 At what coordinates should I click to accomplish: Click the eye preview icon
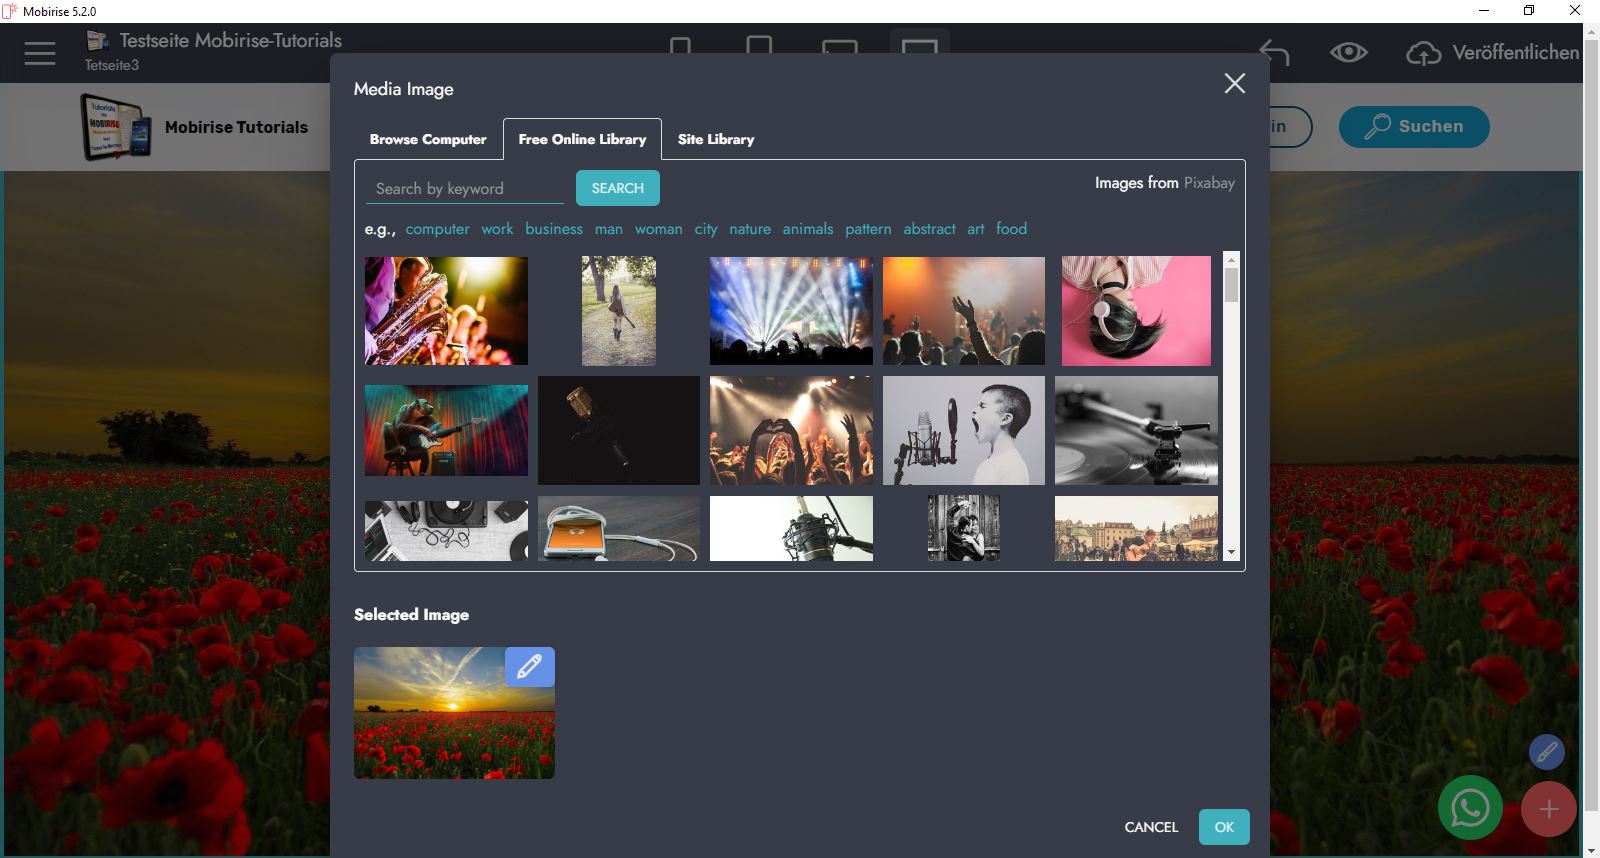pos(1348,53)
